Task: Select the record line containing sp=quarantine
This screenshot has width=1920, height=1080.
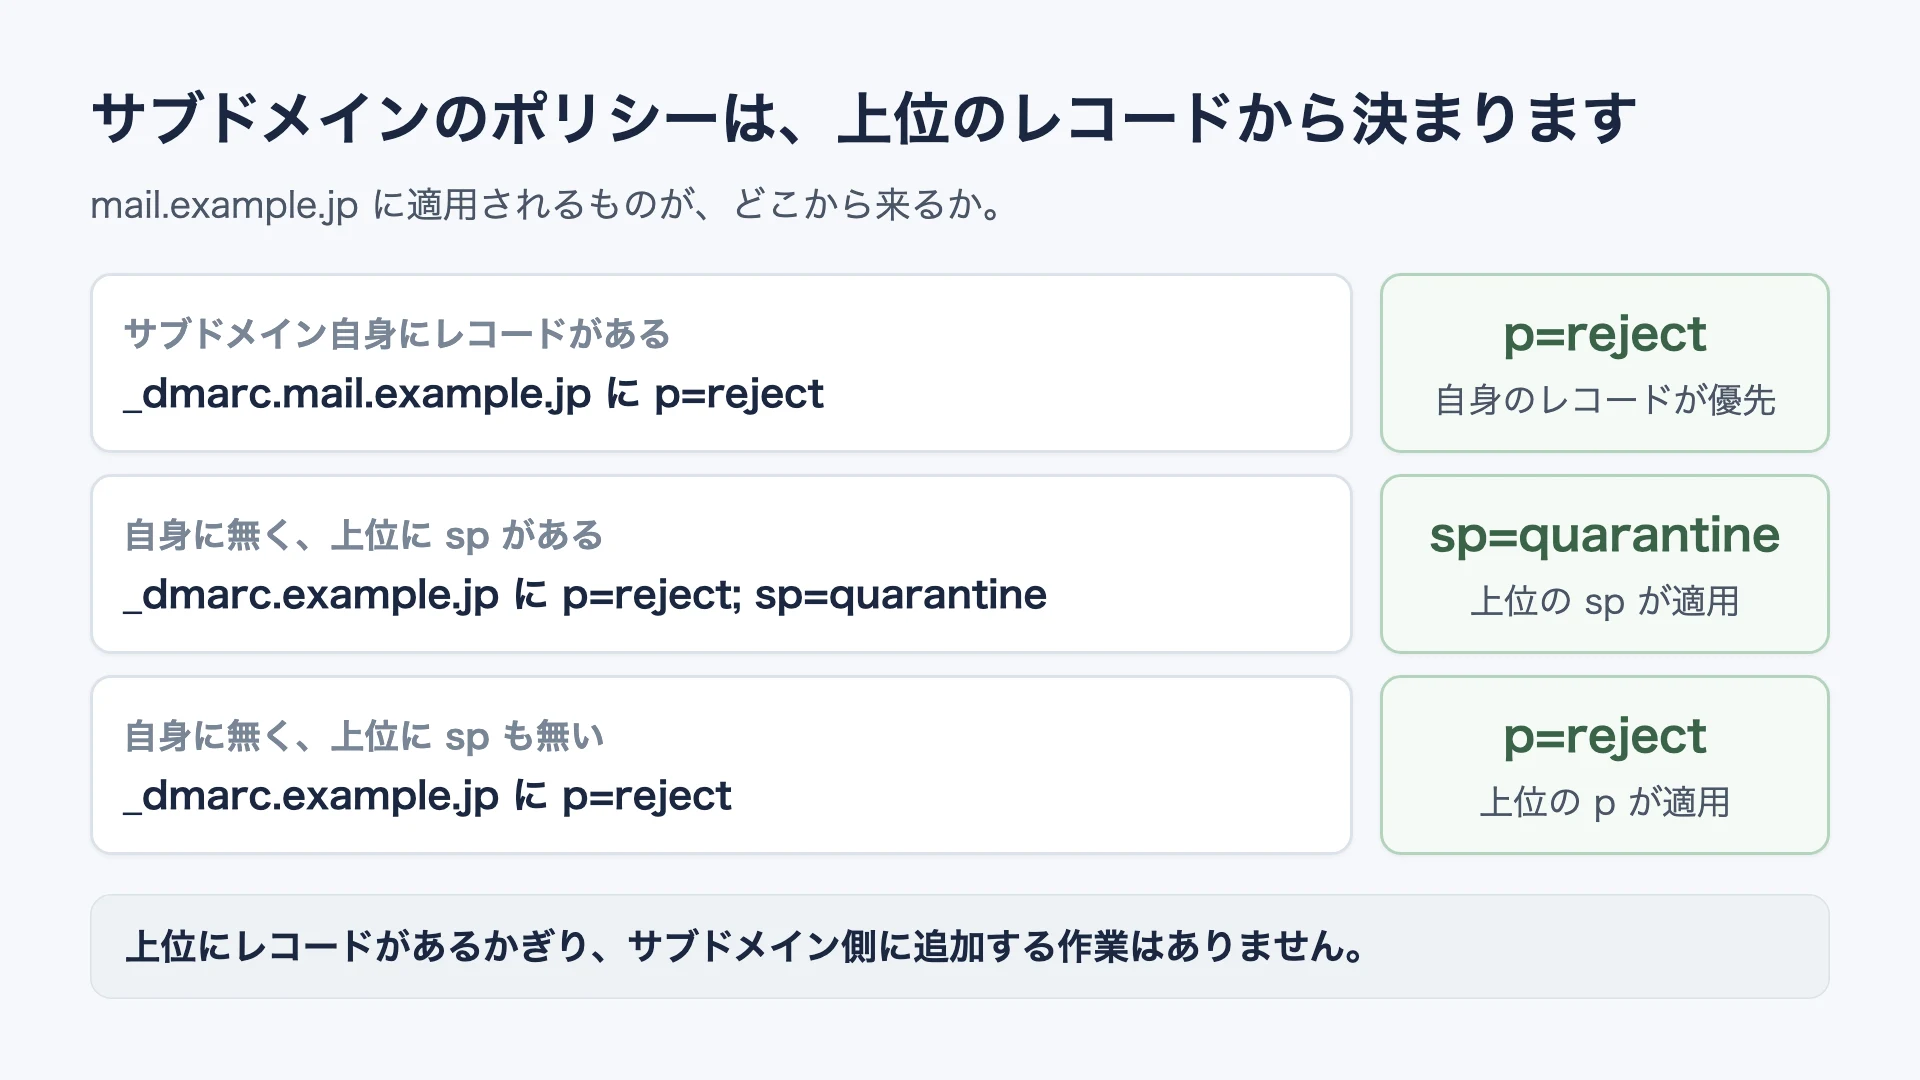Action: click(585, 595)
